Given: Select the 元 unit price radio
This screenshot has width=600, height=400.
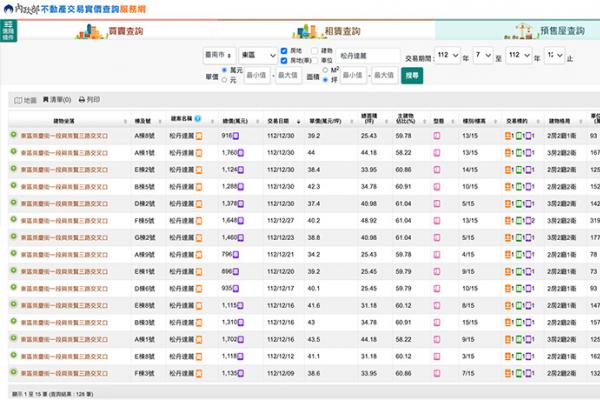Looking at the screenshot, I should coord(225,80).
